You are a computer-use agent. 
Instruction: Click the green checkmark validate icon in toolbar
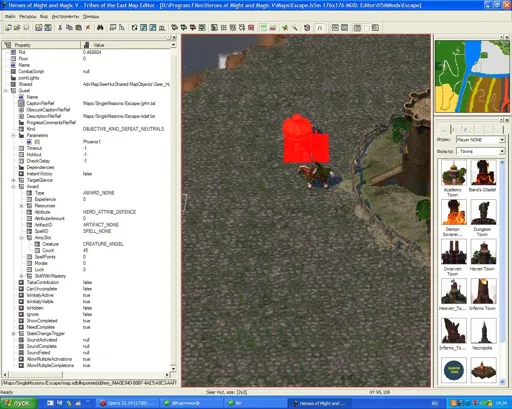tap(285, 28)
